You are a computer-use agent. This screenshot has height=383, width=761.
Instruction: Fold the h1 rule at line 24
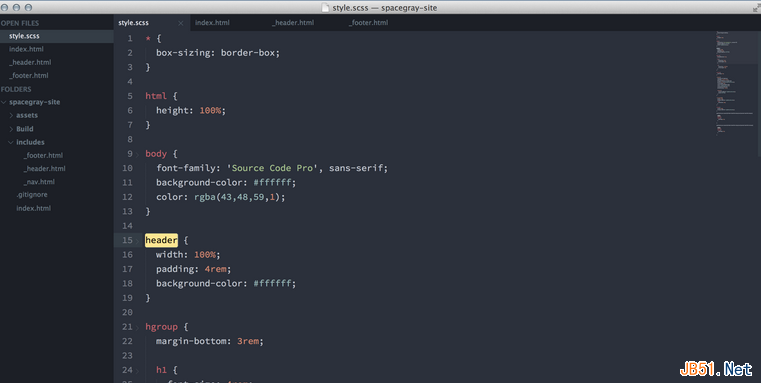tap(138, 370)
